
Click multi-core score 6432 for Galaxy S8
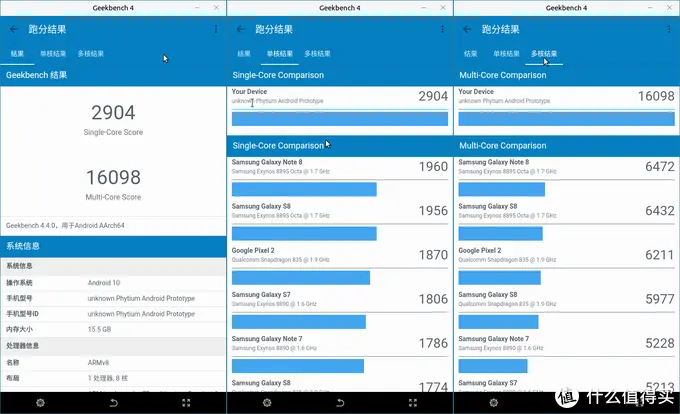click(660, 211)
